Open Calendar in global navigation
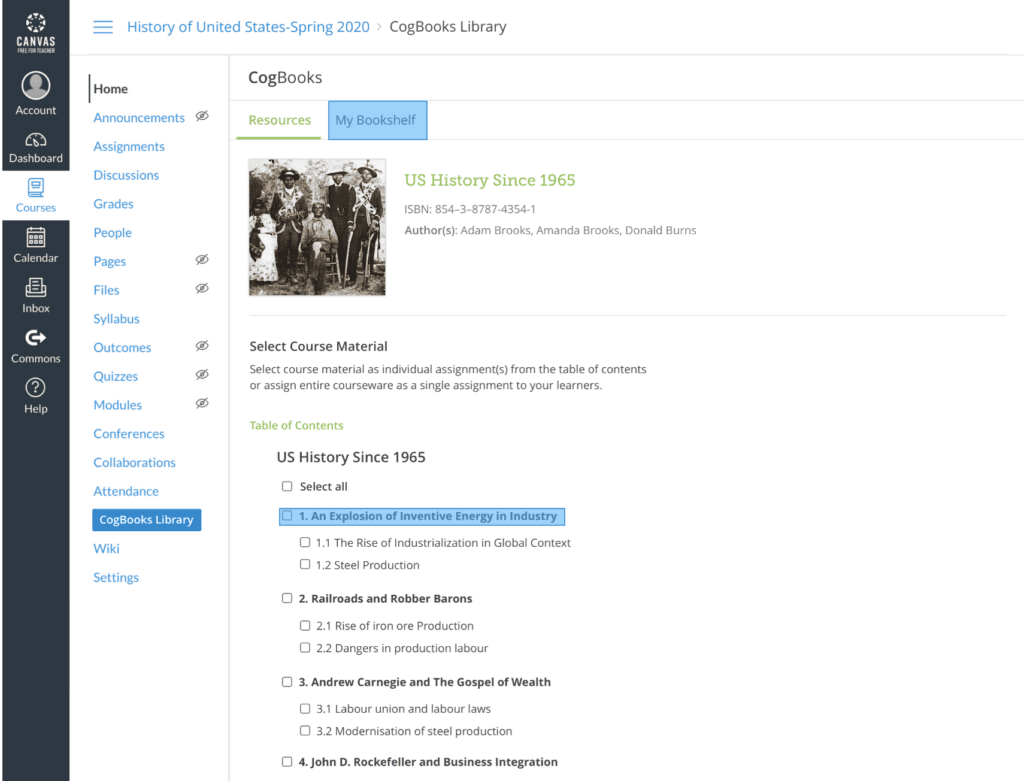This screenshot has height=781, width=1024. (36, 246)
